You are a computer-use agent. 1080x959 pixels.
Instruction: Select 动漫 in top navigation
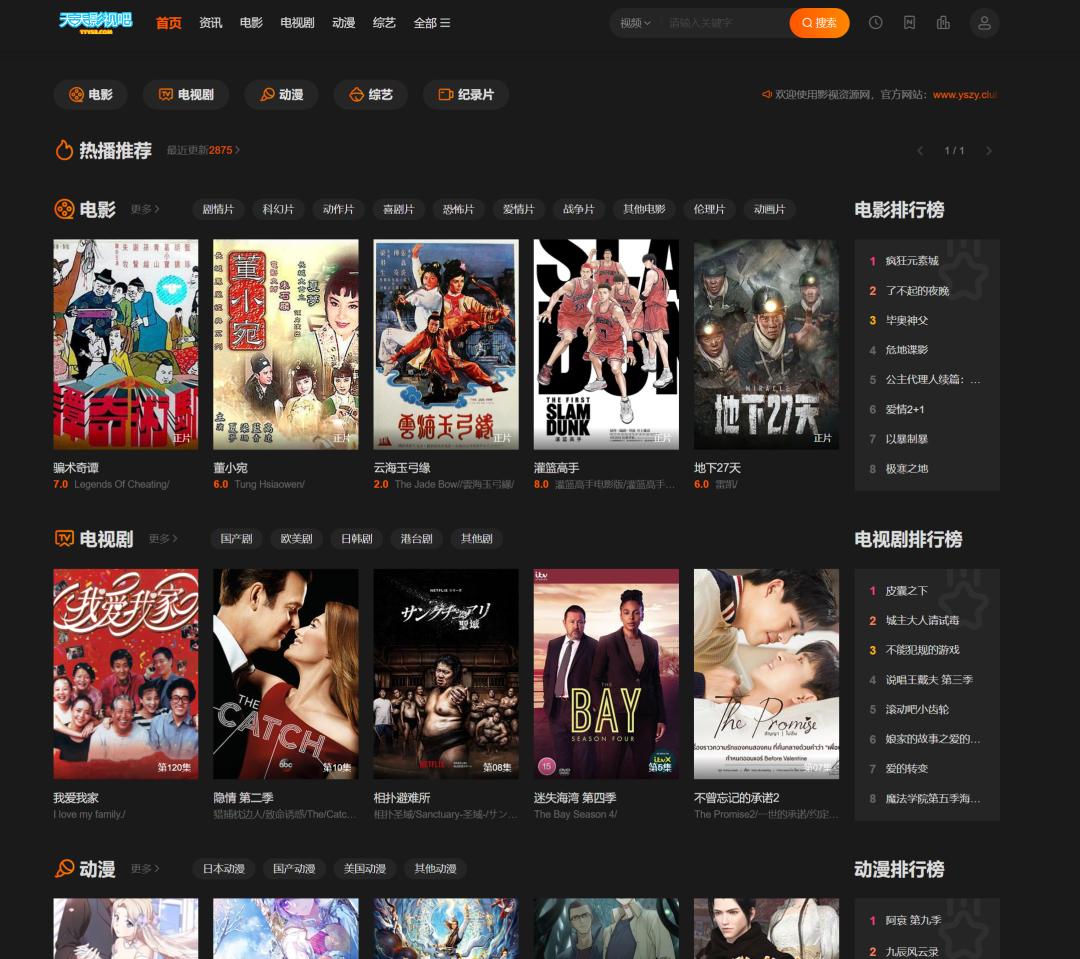click(x=343, y=23)
